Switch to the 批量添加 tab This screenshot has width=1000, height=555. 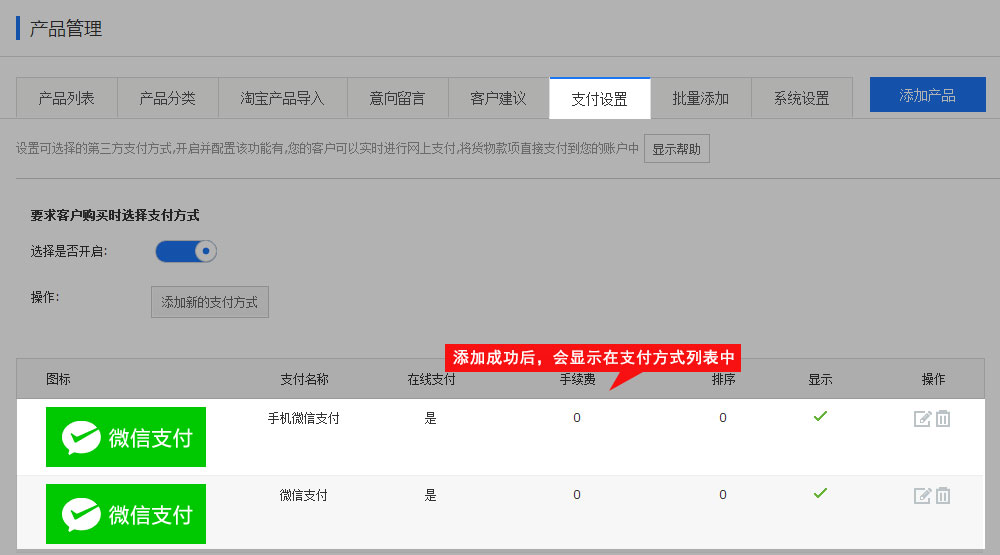coord(700,98)
